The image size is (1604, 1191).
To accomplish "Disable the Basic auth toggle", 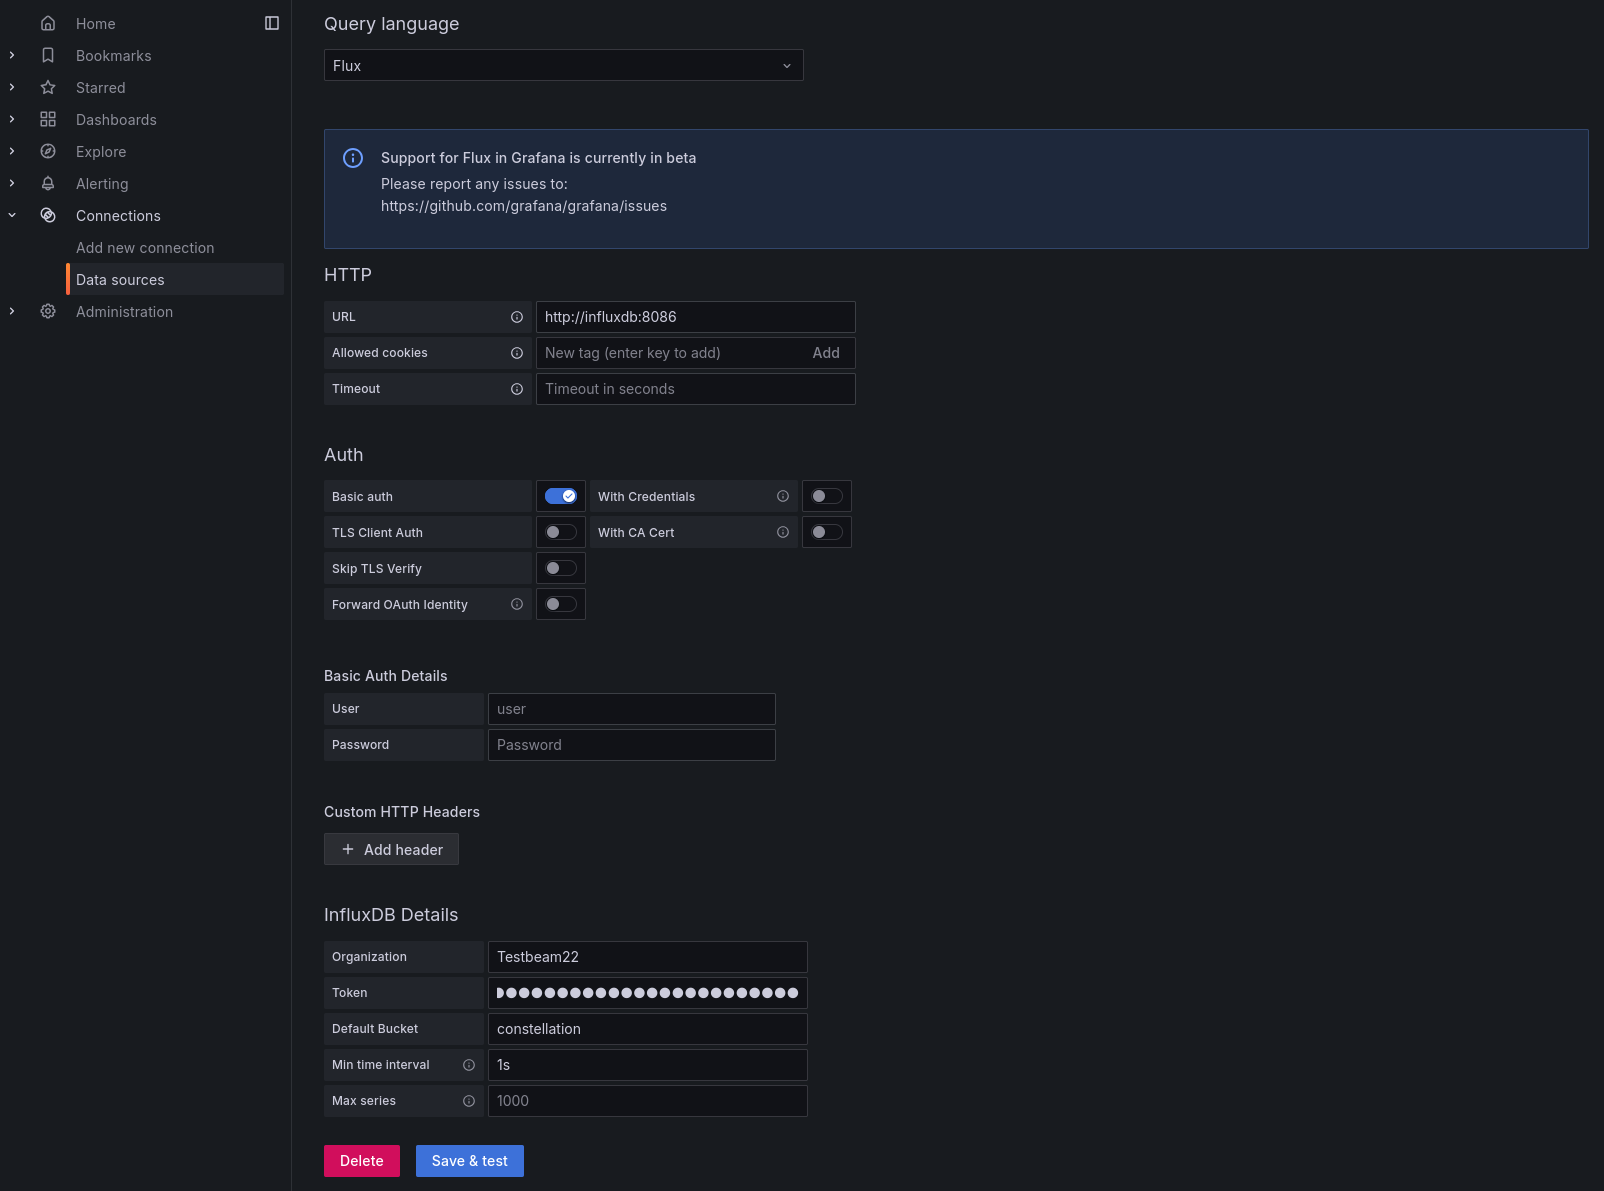I will [x=561, y=496].
